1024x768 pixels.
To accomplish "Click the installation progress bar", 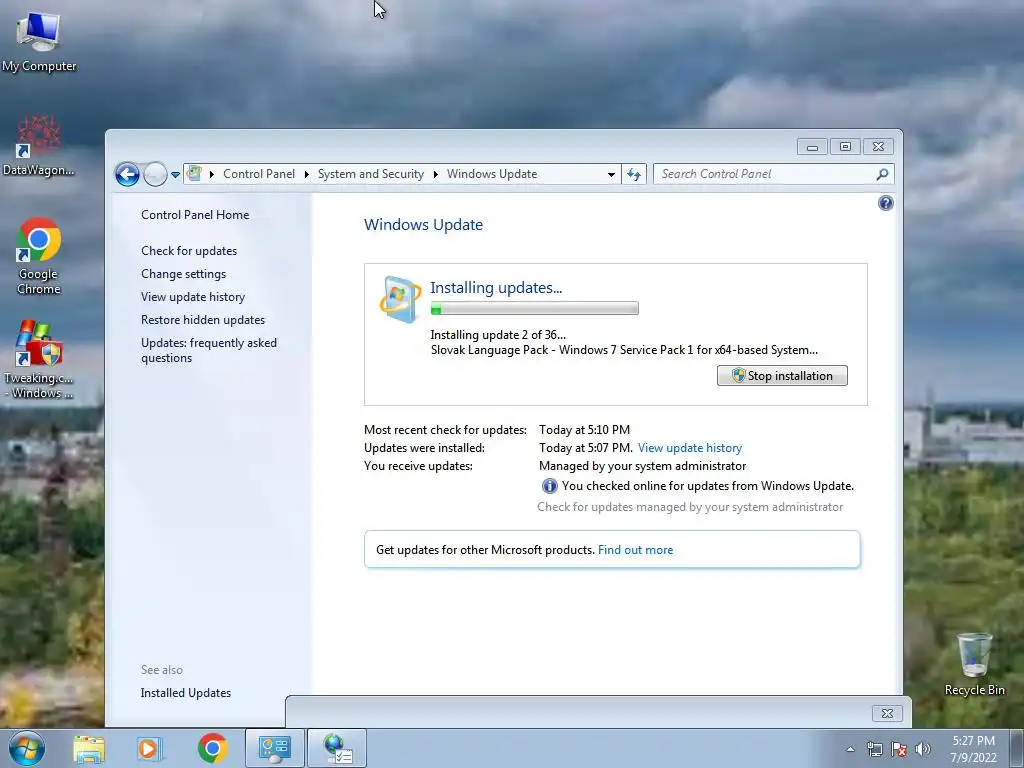I will click(x=534, y=308).
